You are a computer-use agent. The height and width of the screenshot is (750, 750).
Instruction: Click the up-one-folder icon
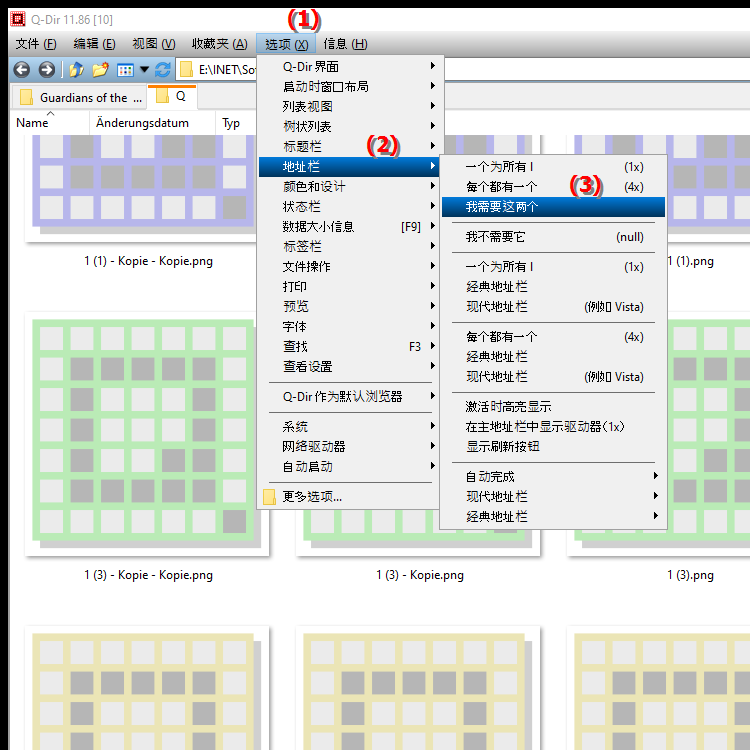coord(77,70)
